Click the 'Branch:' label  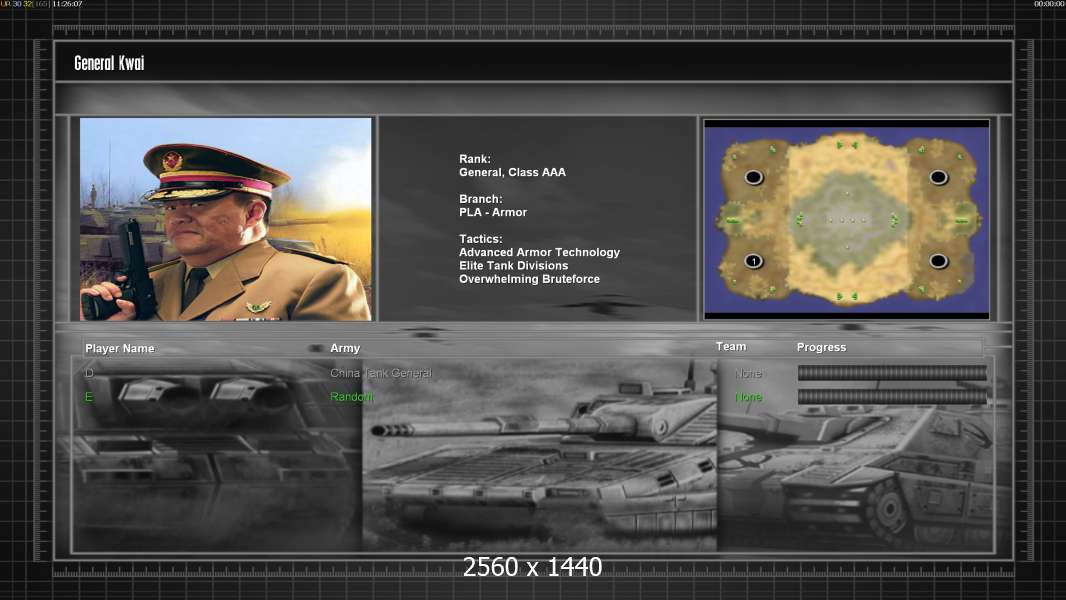(x=481, y=199)
